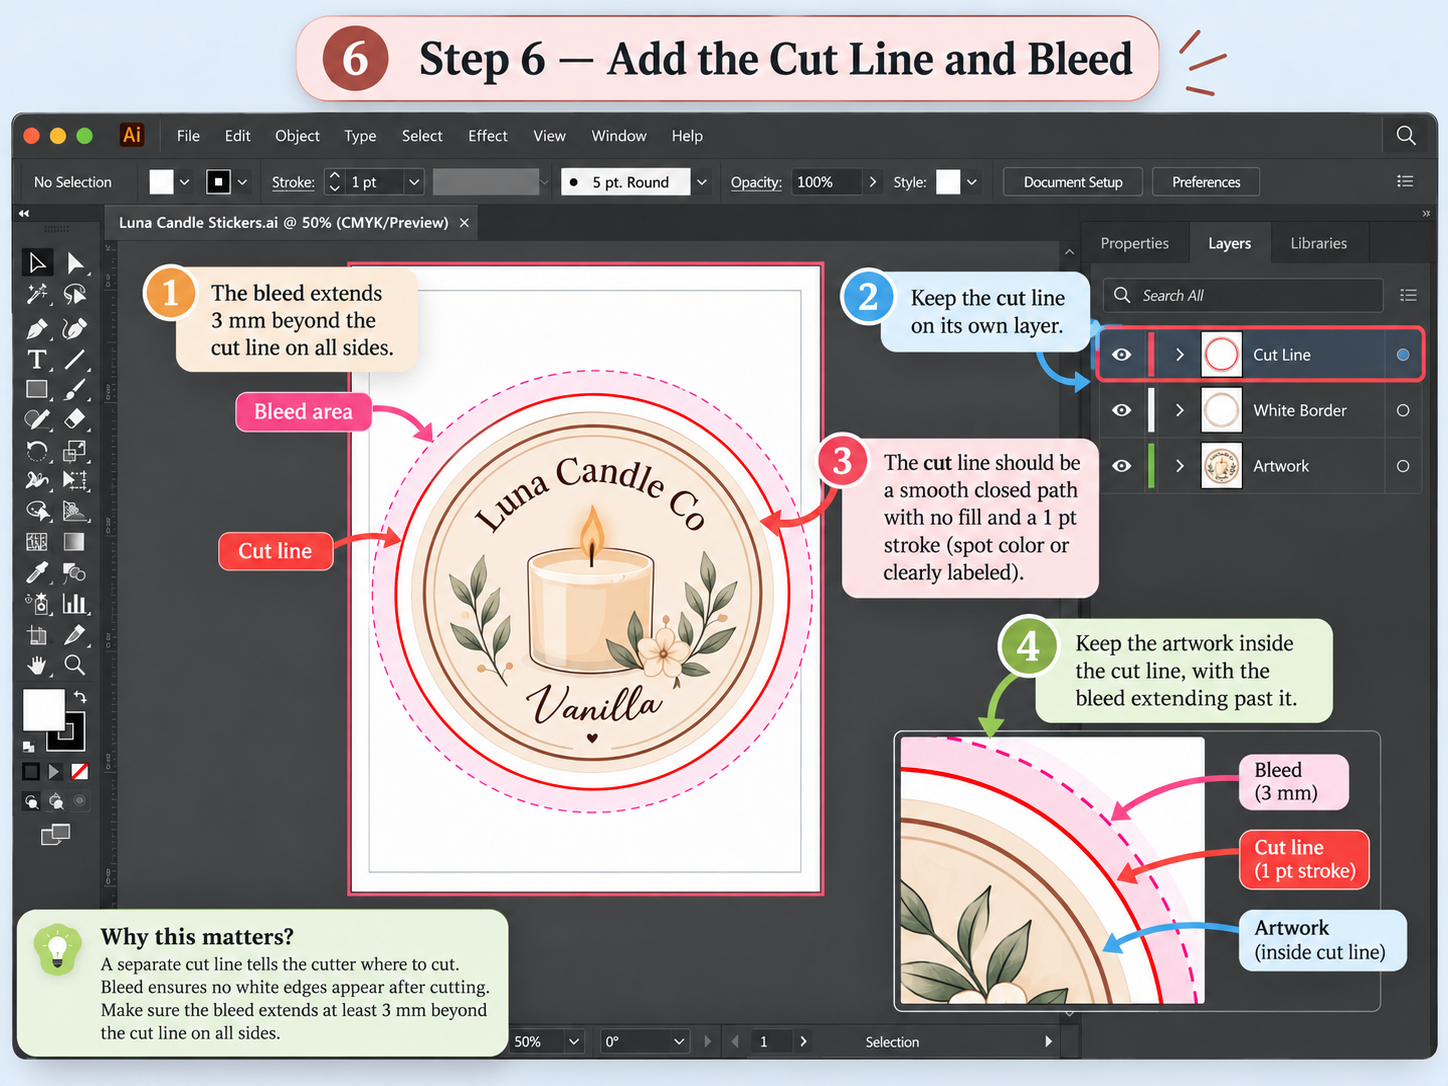
Task: Select the Eyedropper tool
Action: tap(37, 572)
